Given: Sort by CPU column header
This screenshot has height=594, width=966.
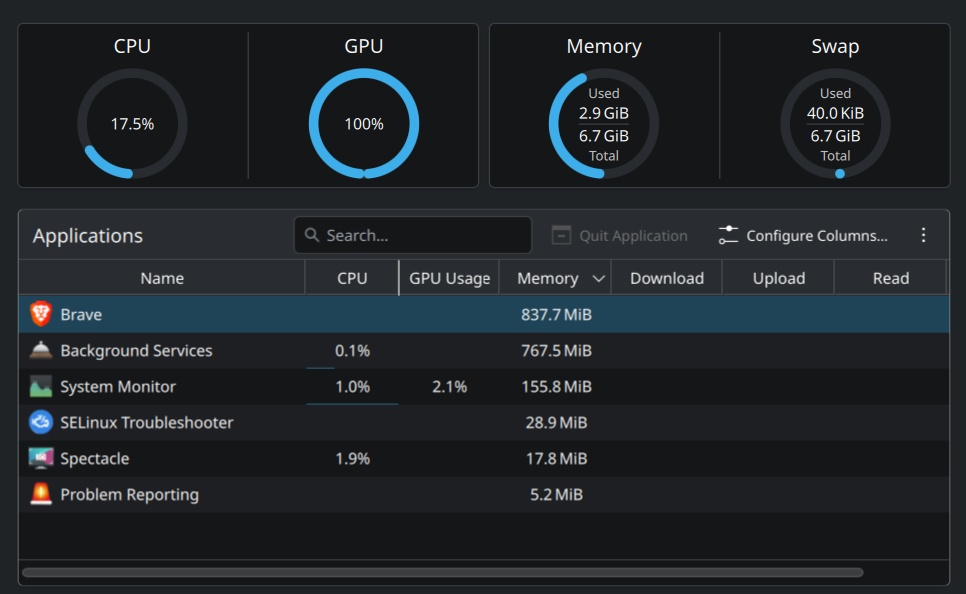Looking at the screenshot, I should pyautogui.click(x=352, y=278).
